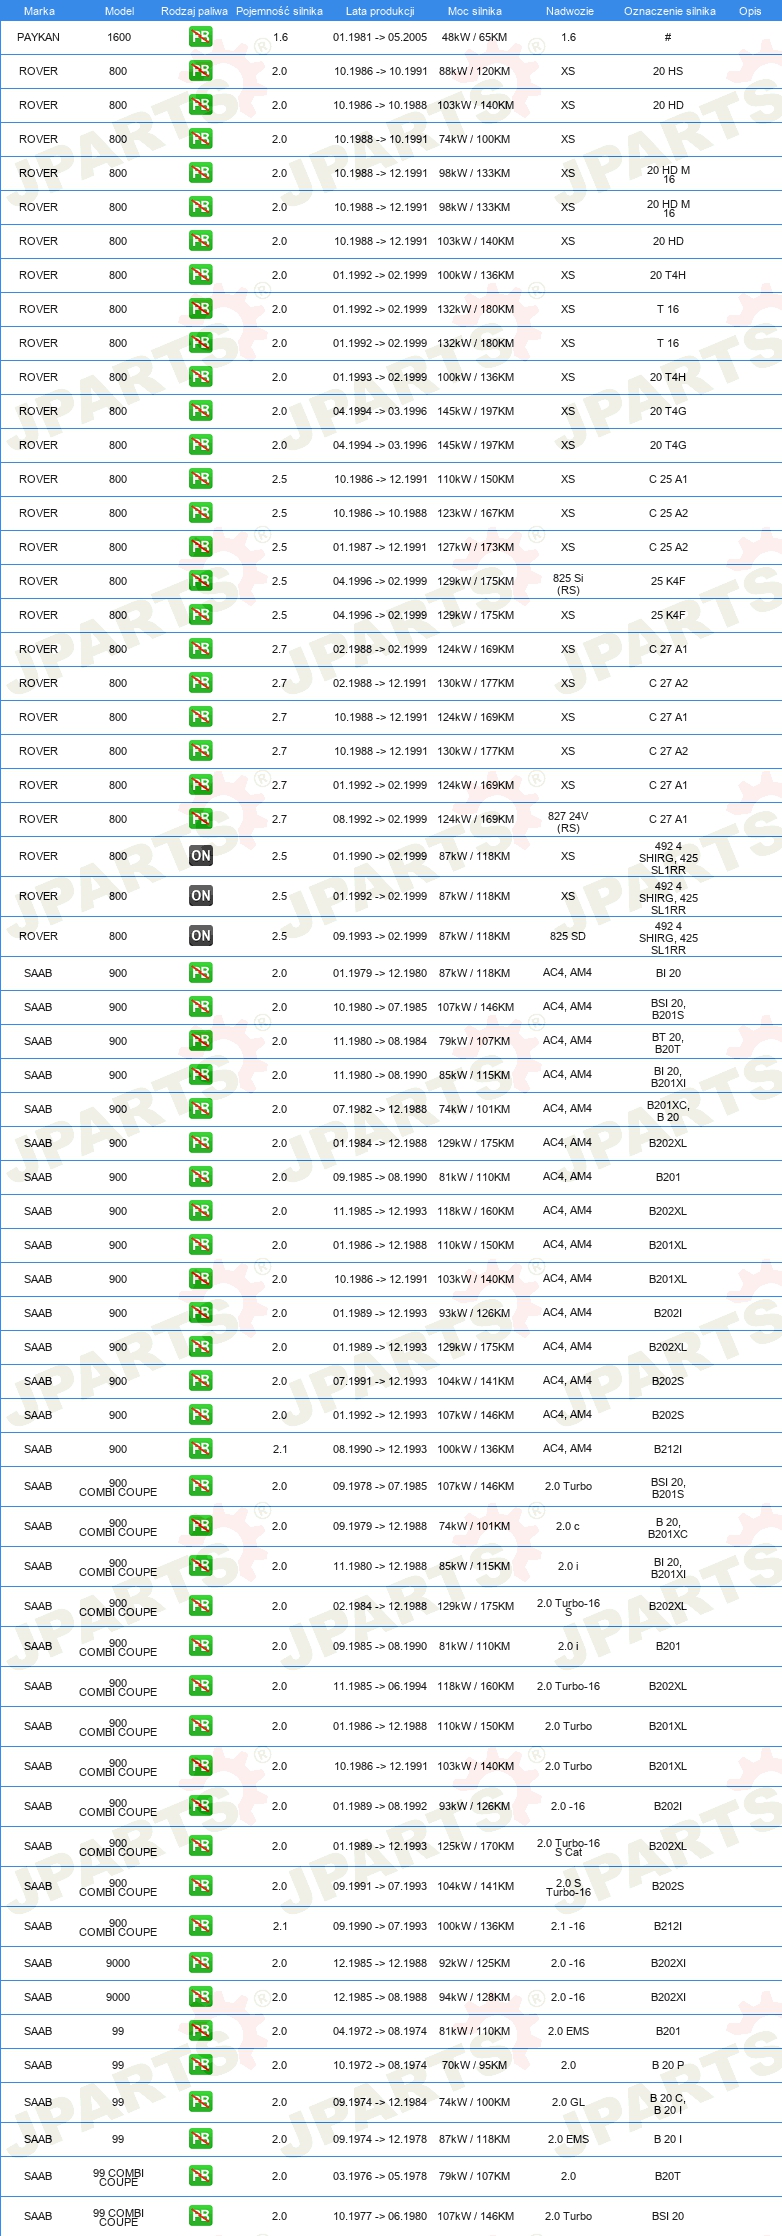Click the Nadwozie column header
782x2236 pixels.
[569, 11]
